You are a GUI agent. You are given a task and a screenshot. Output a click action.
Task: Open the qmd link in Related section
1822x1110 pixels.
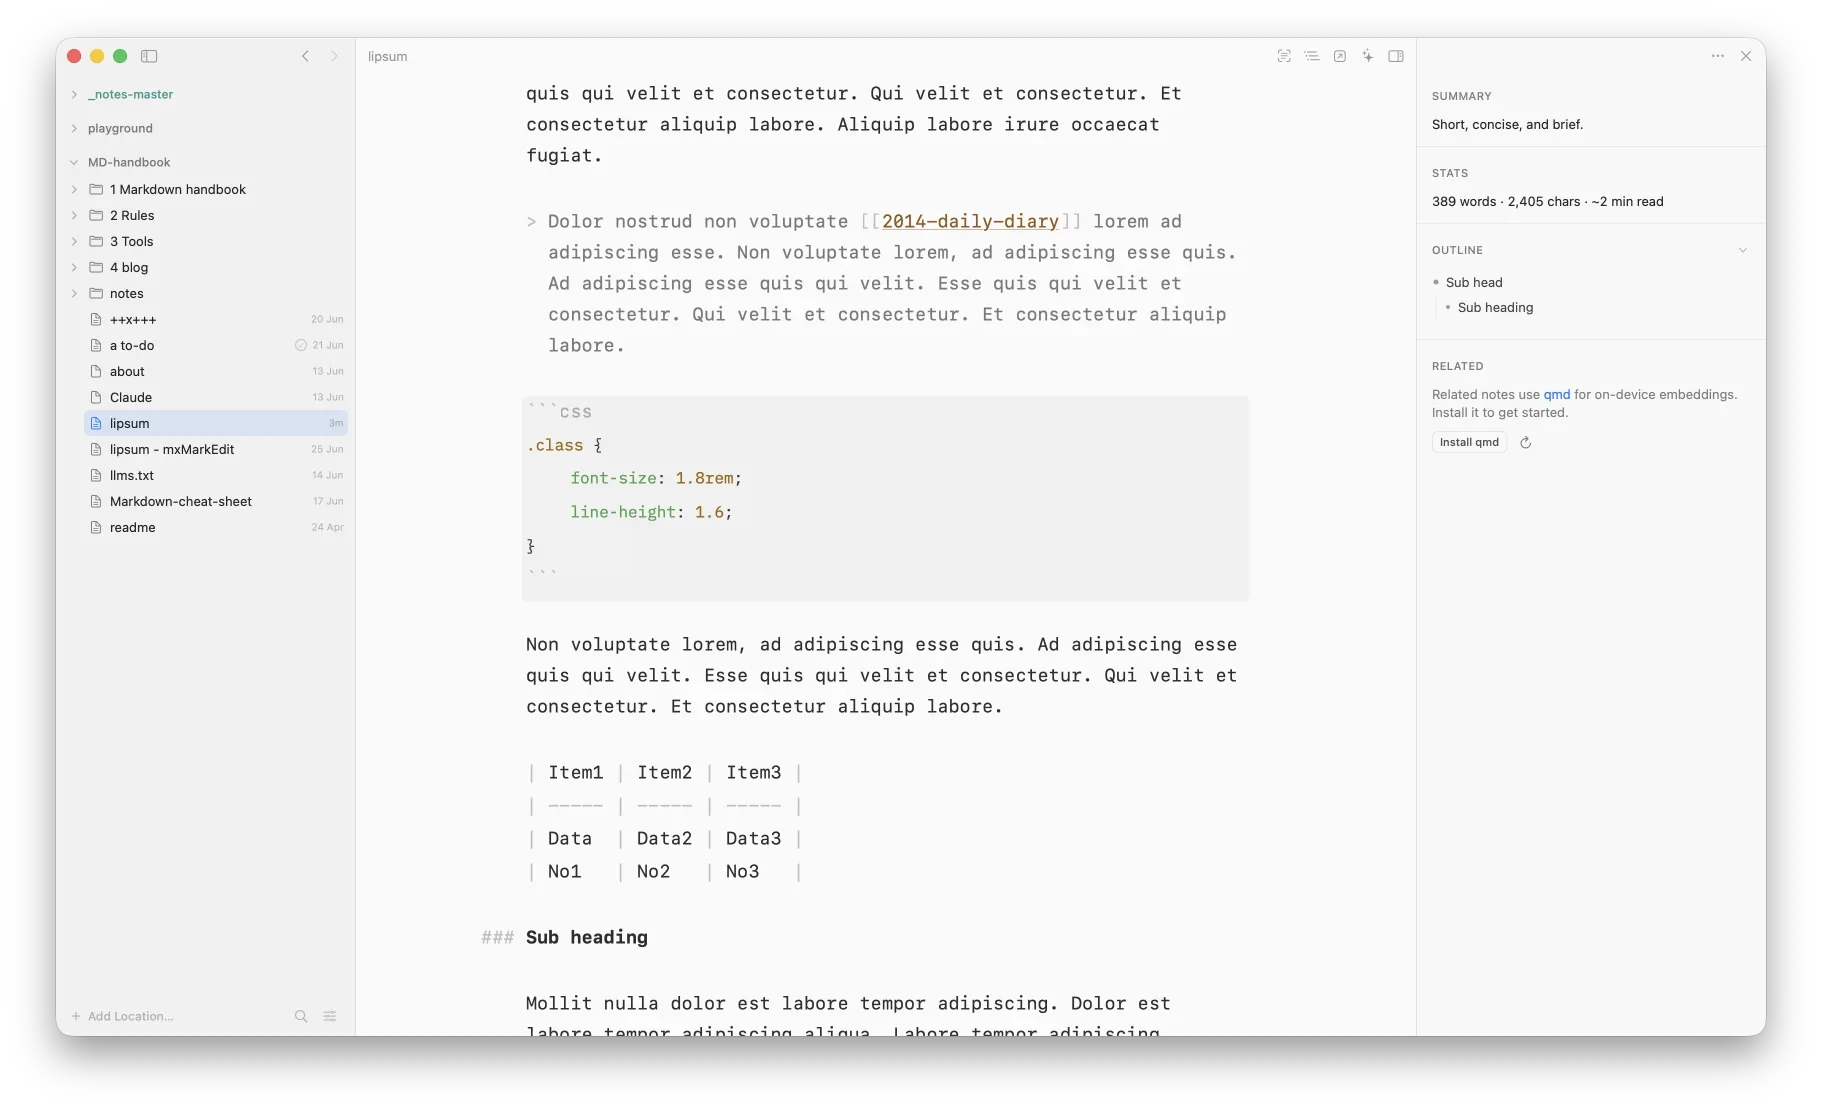(1556, 394)
